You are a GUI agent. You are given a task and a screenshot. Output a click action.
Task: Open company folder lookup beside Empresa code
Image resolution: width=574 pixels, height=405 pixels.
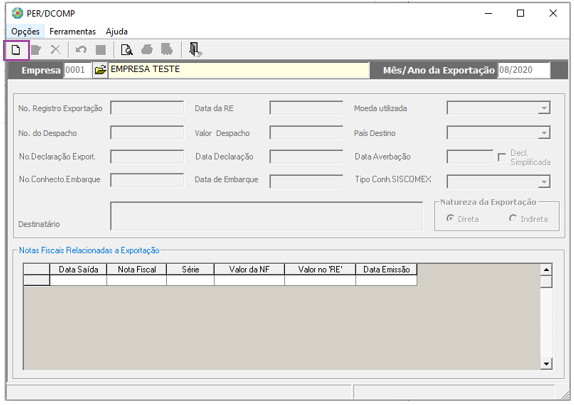[x=100, y=70]
